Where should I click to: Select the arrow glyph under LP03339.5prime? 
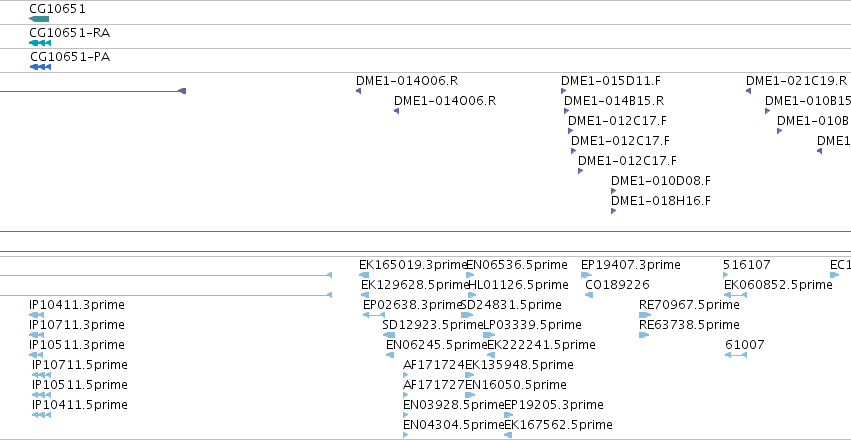pyautogui.click(x=489, y=335)
